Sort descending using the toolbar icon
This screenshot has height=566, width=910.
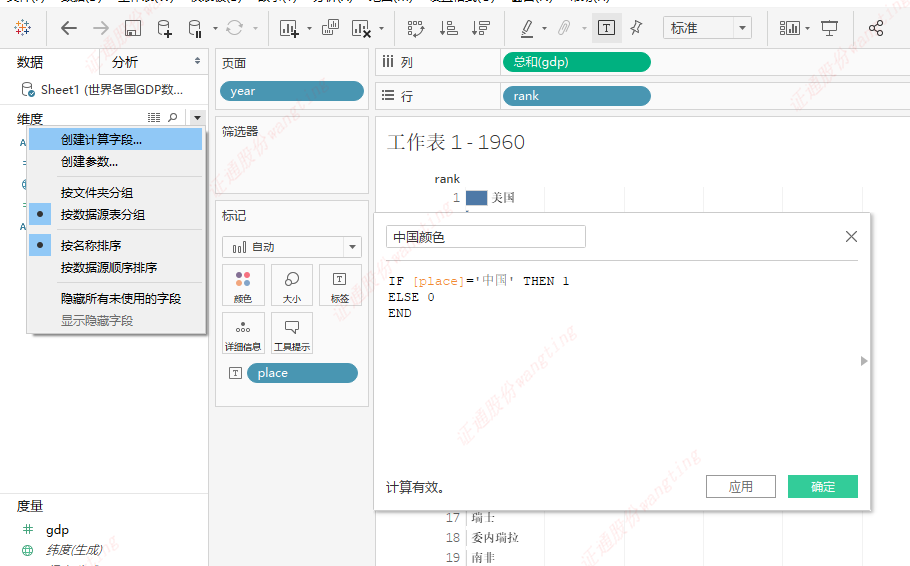coord(481,28)
